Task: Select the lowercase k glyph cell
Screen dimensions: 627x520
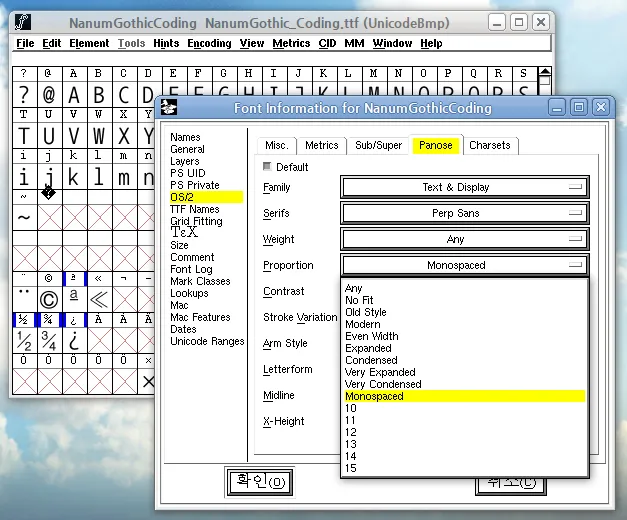Action: [74, 177]
